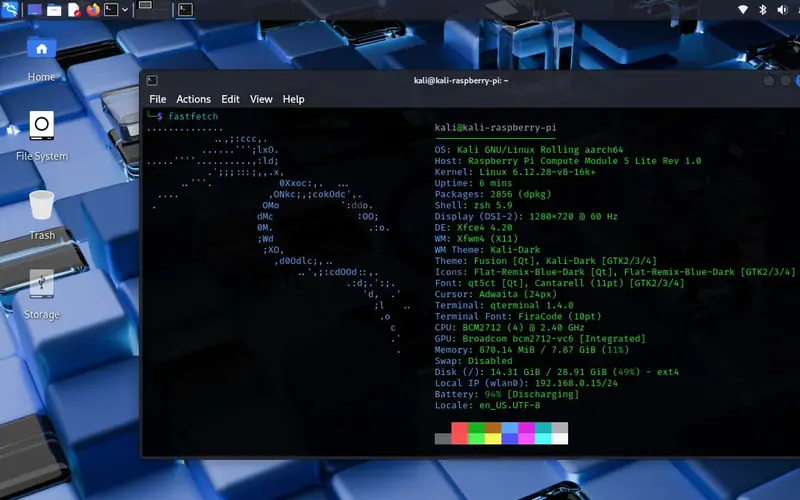Click the 'kali@kali-raspberry-pi' header in the output
The height and width of the screenshot is (500, 800).
[x=495, y=128]
